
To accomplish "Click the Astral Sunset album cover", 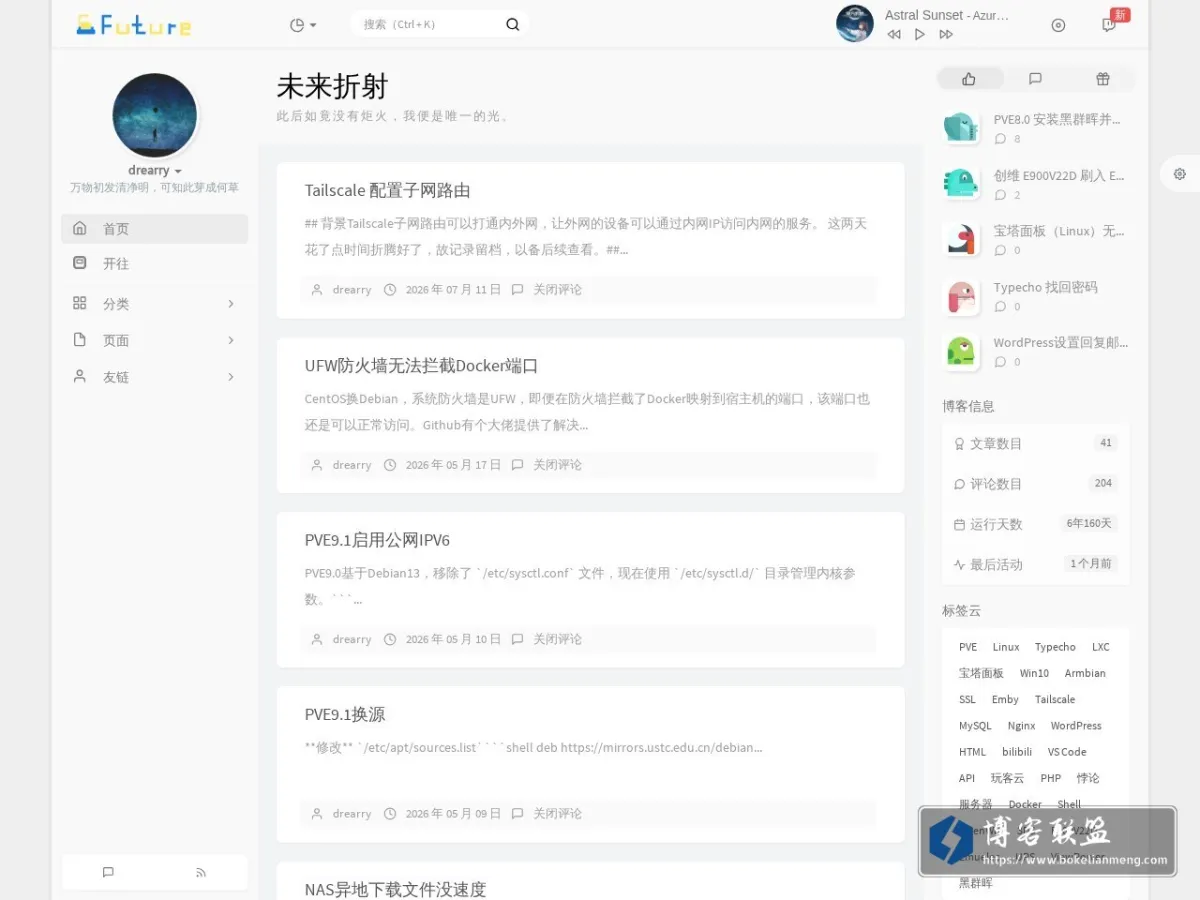I will (855, 24).
